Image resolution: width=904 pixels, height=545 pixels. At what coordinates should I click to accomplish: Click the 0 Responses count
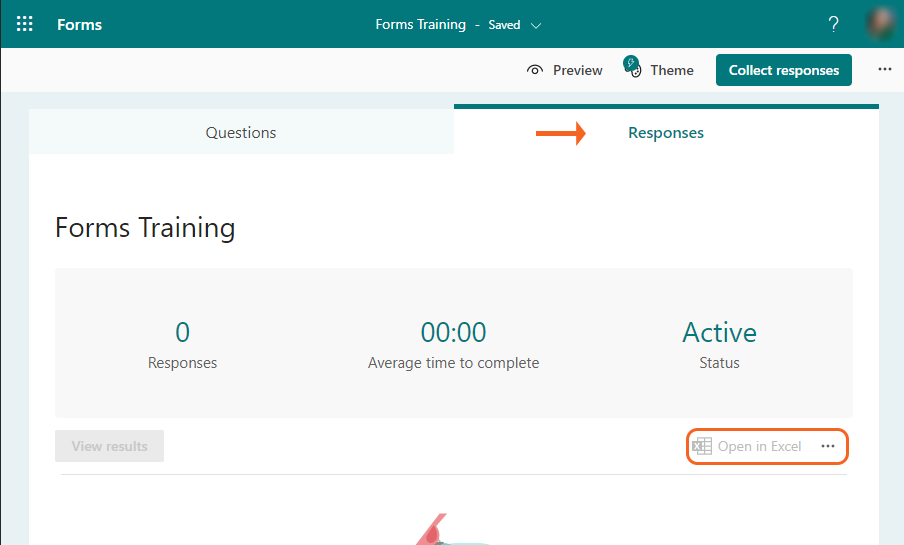[182, 332]
